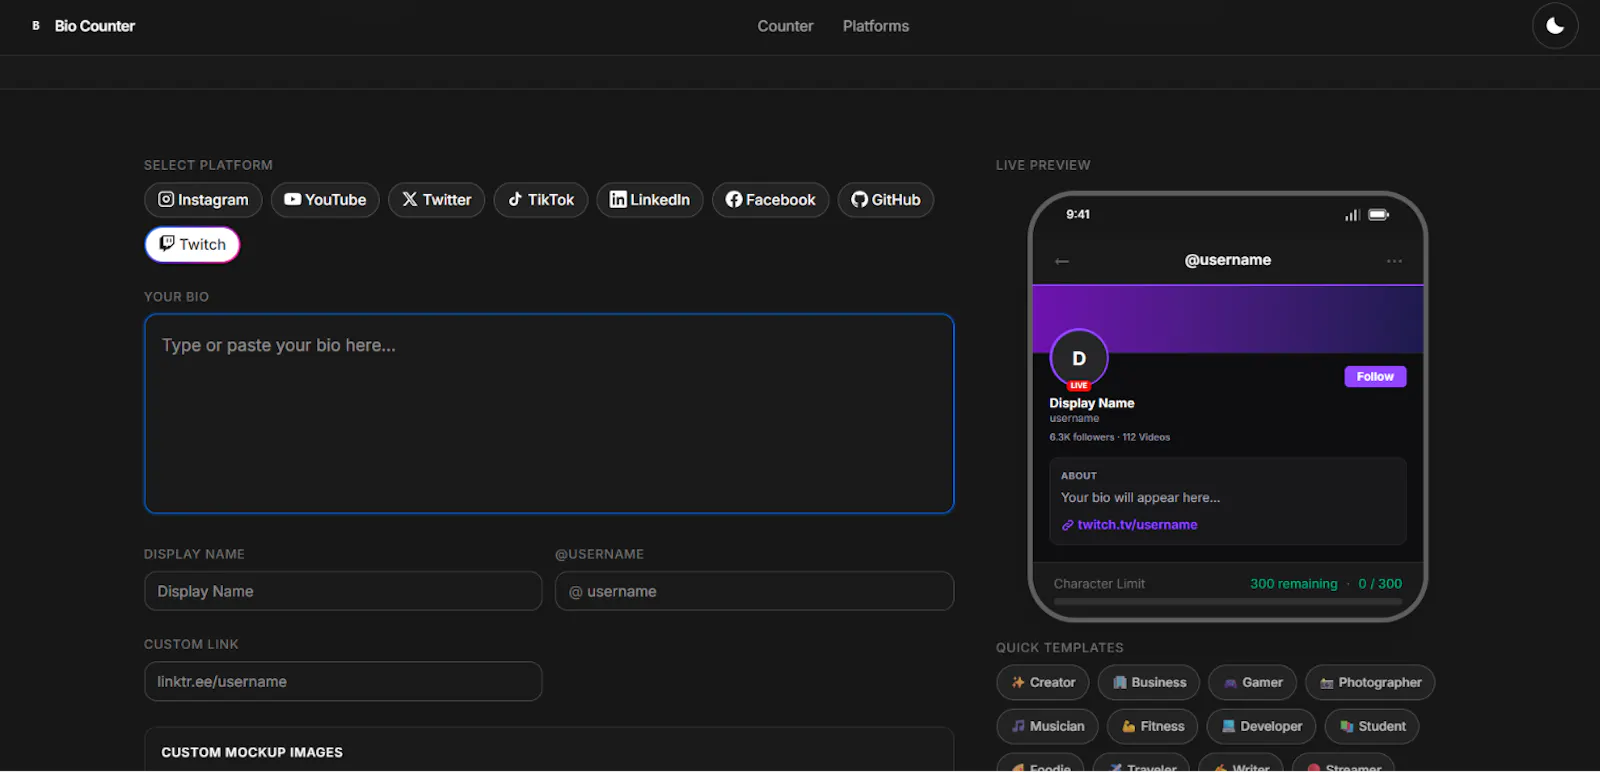Image resolution: width=1600 pixels, height=772 pixels.
Task: Apply the Developer quick template
Action: point(1261,727)
